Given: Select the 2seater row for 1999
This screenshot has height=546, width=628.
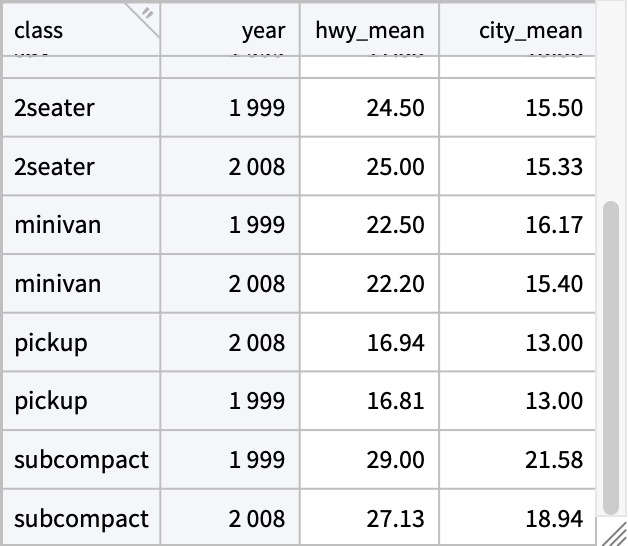Looking at the screenshot, I should (x=55, y=108).
